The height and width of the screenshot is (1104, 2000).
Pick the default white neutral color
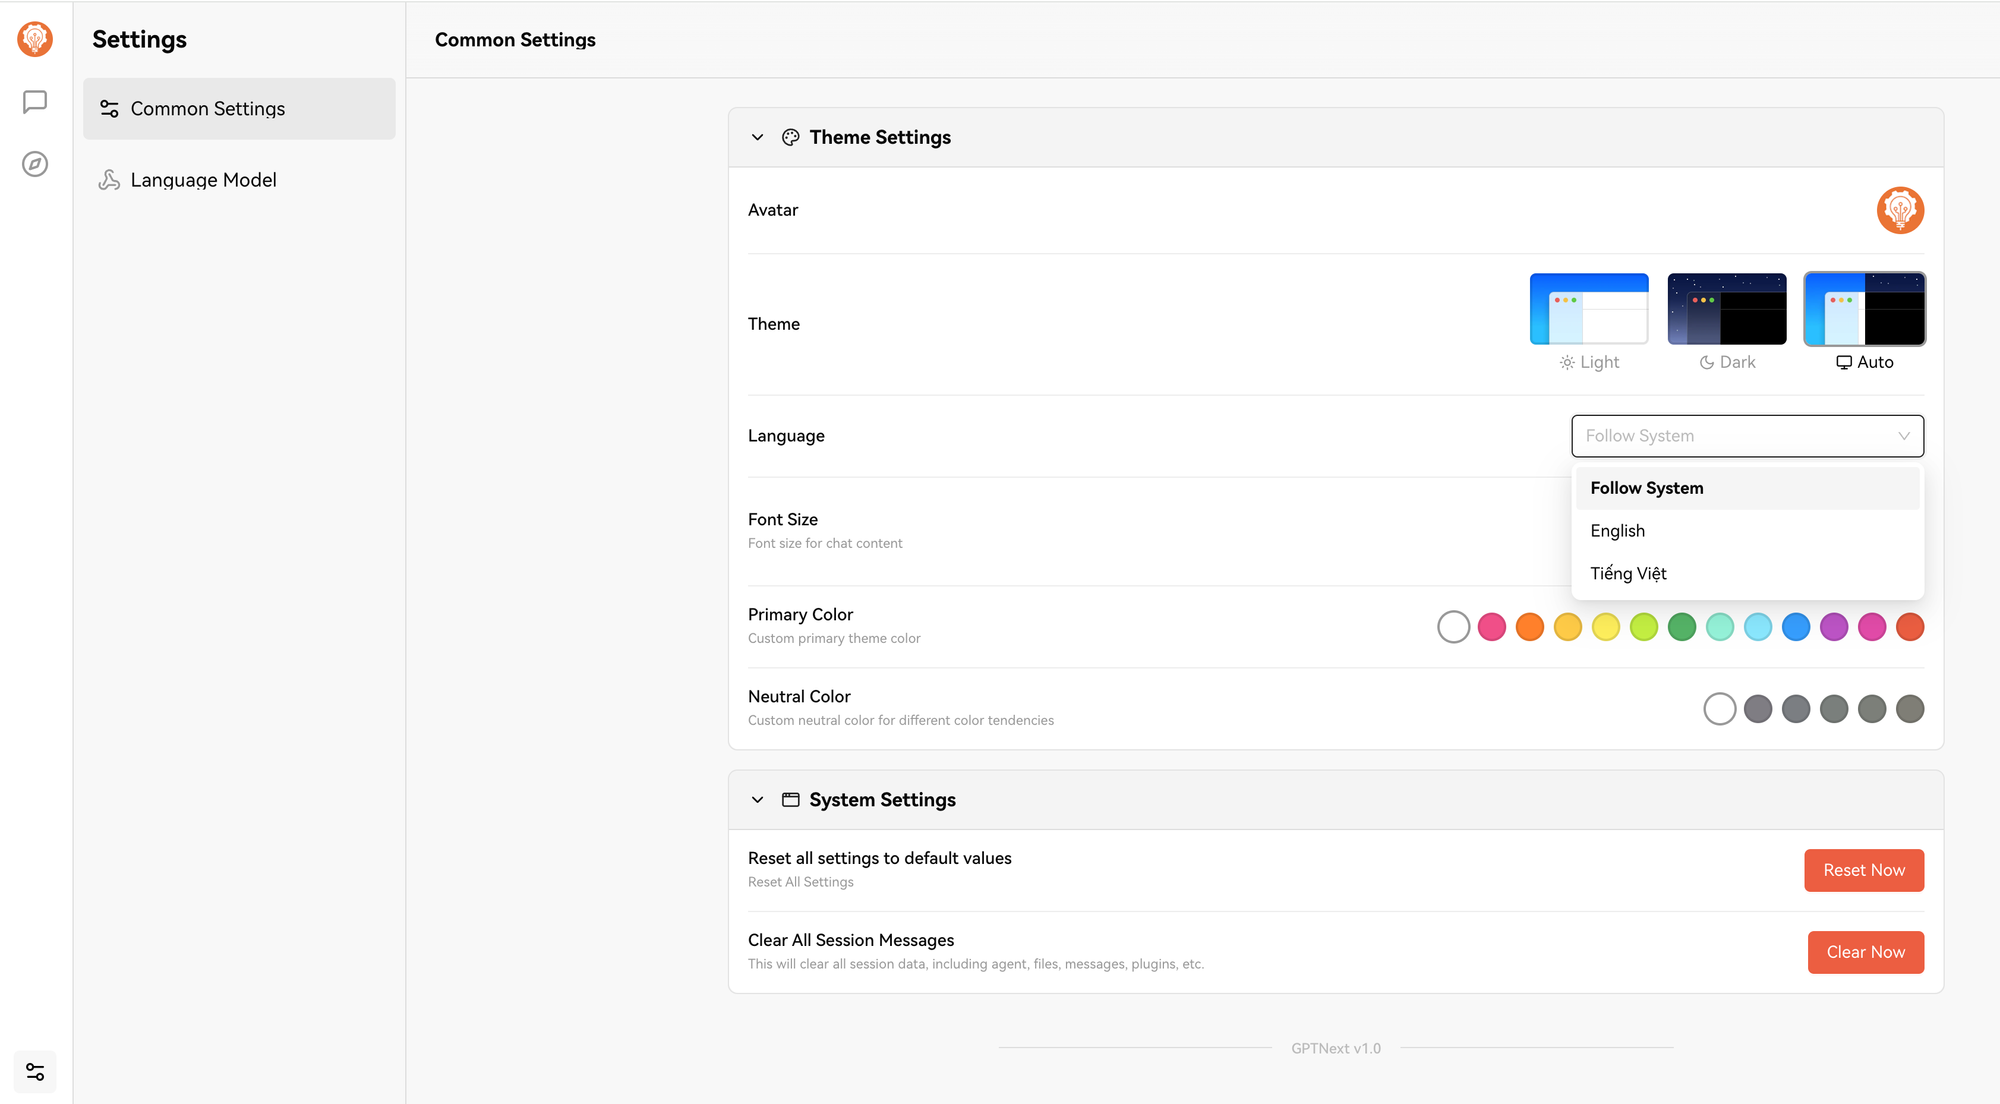tap(1720, 709)
